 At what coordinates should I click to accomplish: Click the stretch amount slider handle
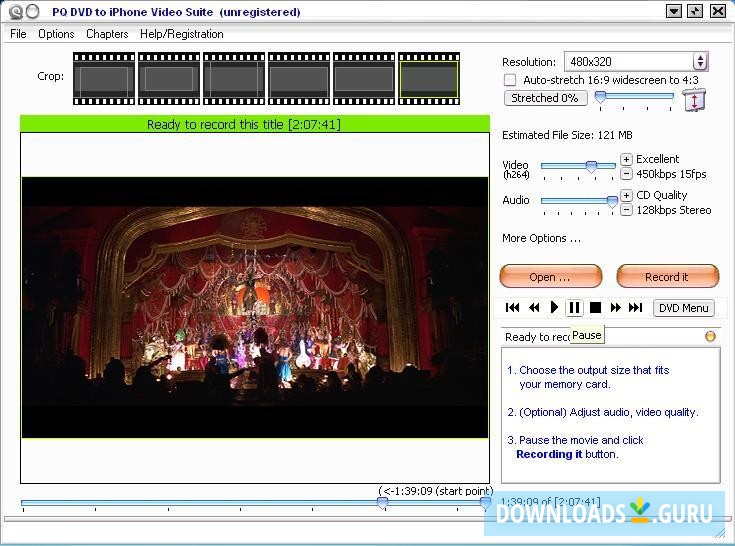[x=600, y=97]
